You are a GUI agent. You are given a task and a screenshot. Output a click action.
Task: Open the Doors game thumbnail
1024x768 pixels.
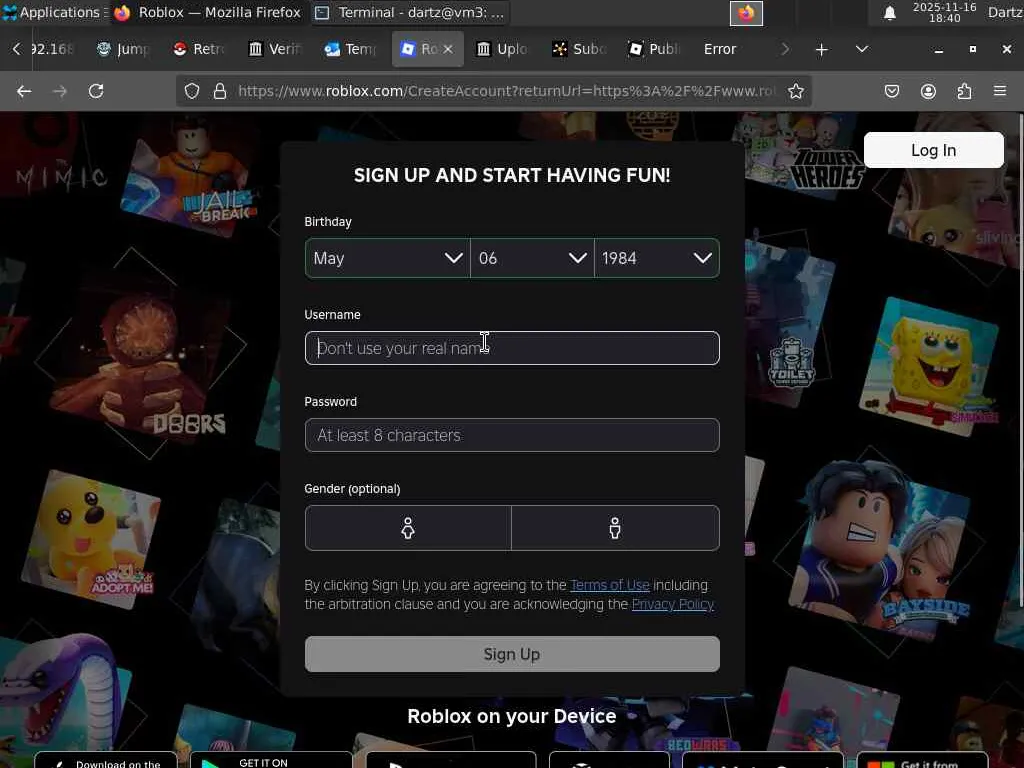click(140, 362)
